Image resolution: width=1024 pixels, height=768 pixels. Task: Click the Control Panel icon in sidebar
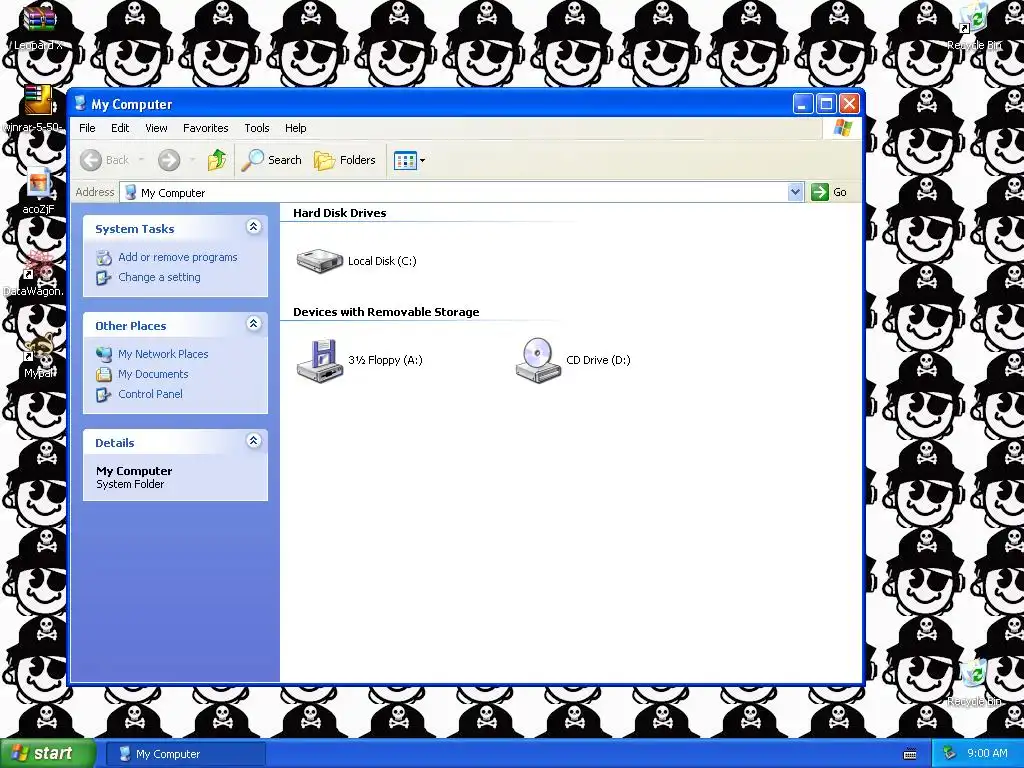pos(104,394)
